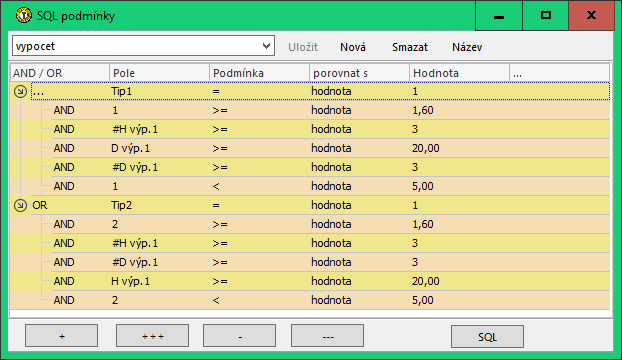Click the AND operator in the D výp.1 row
This screenshot has height=360, width=622.
tap(64, 148)
